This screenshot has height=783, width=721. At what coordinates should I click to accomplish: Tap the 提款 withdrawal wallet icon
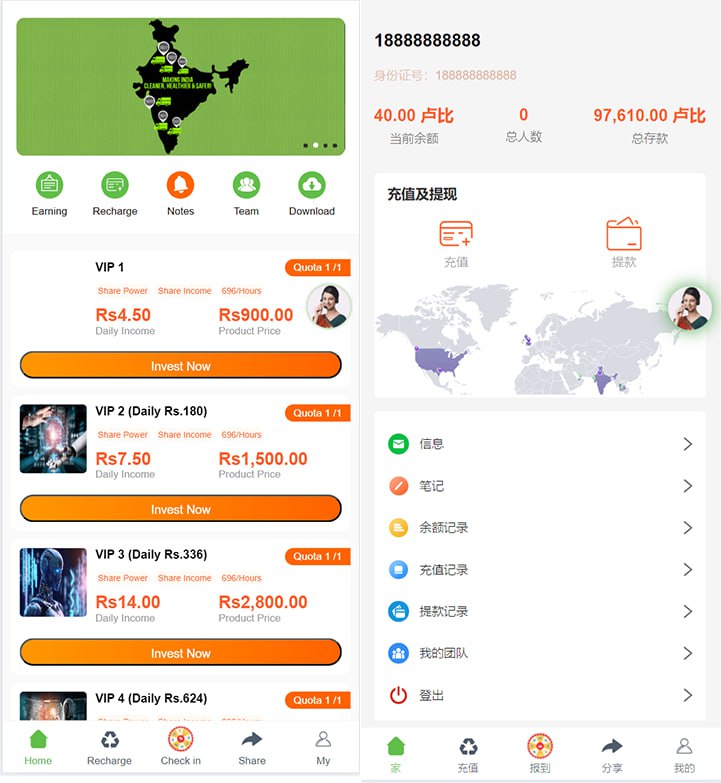tap(624, 234)
